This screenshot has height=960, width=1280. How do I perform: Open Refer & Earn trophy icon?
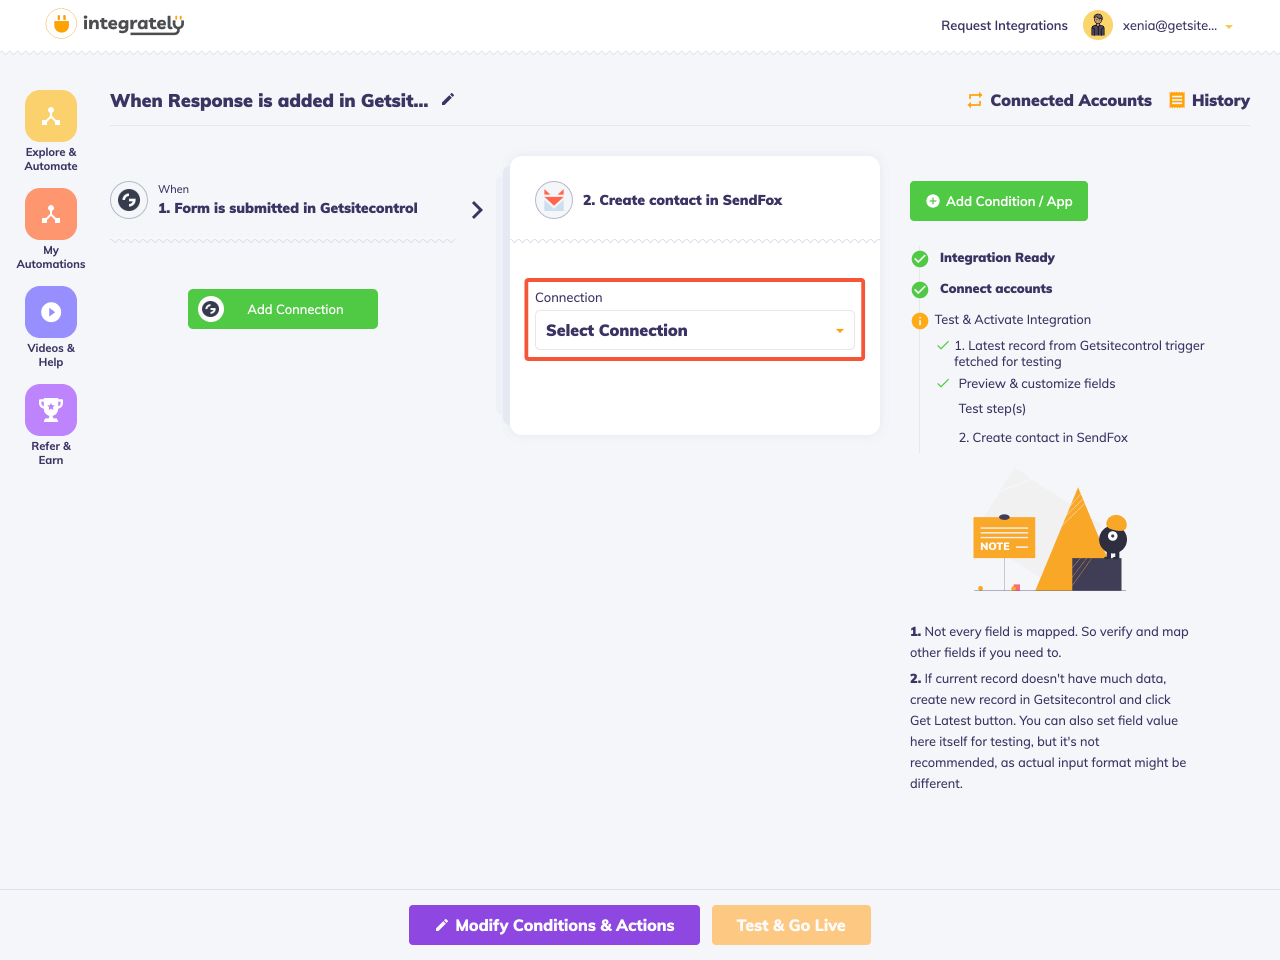coord(51,410)
